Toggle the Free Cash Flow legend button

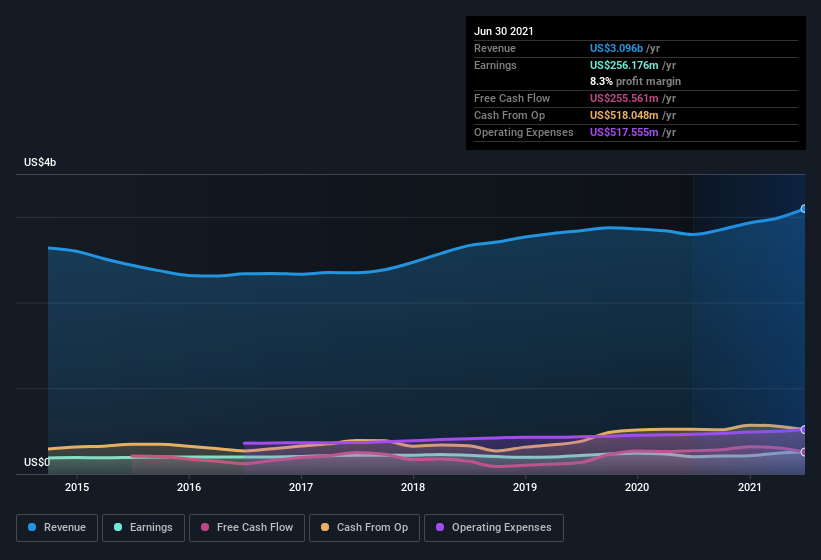pos(247,528)
